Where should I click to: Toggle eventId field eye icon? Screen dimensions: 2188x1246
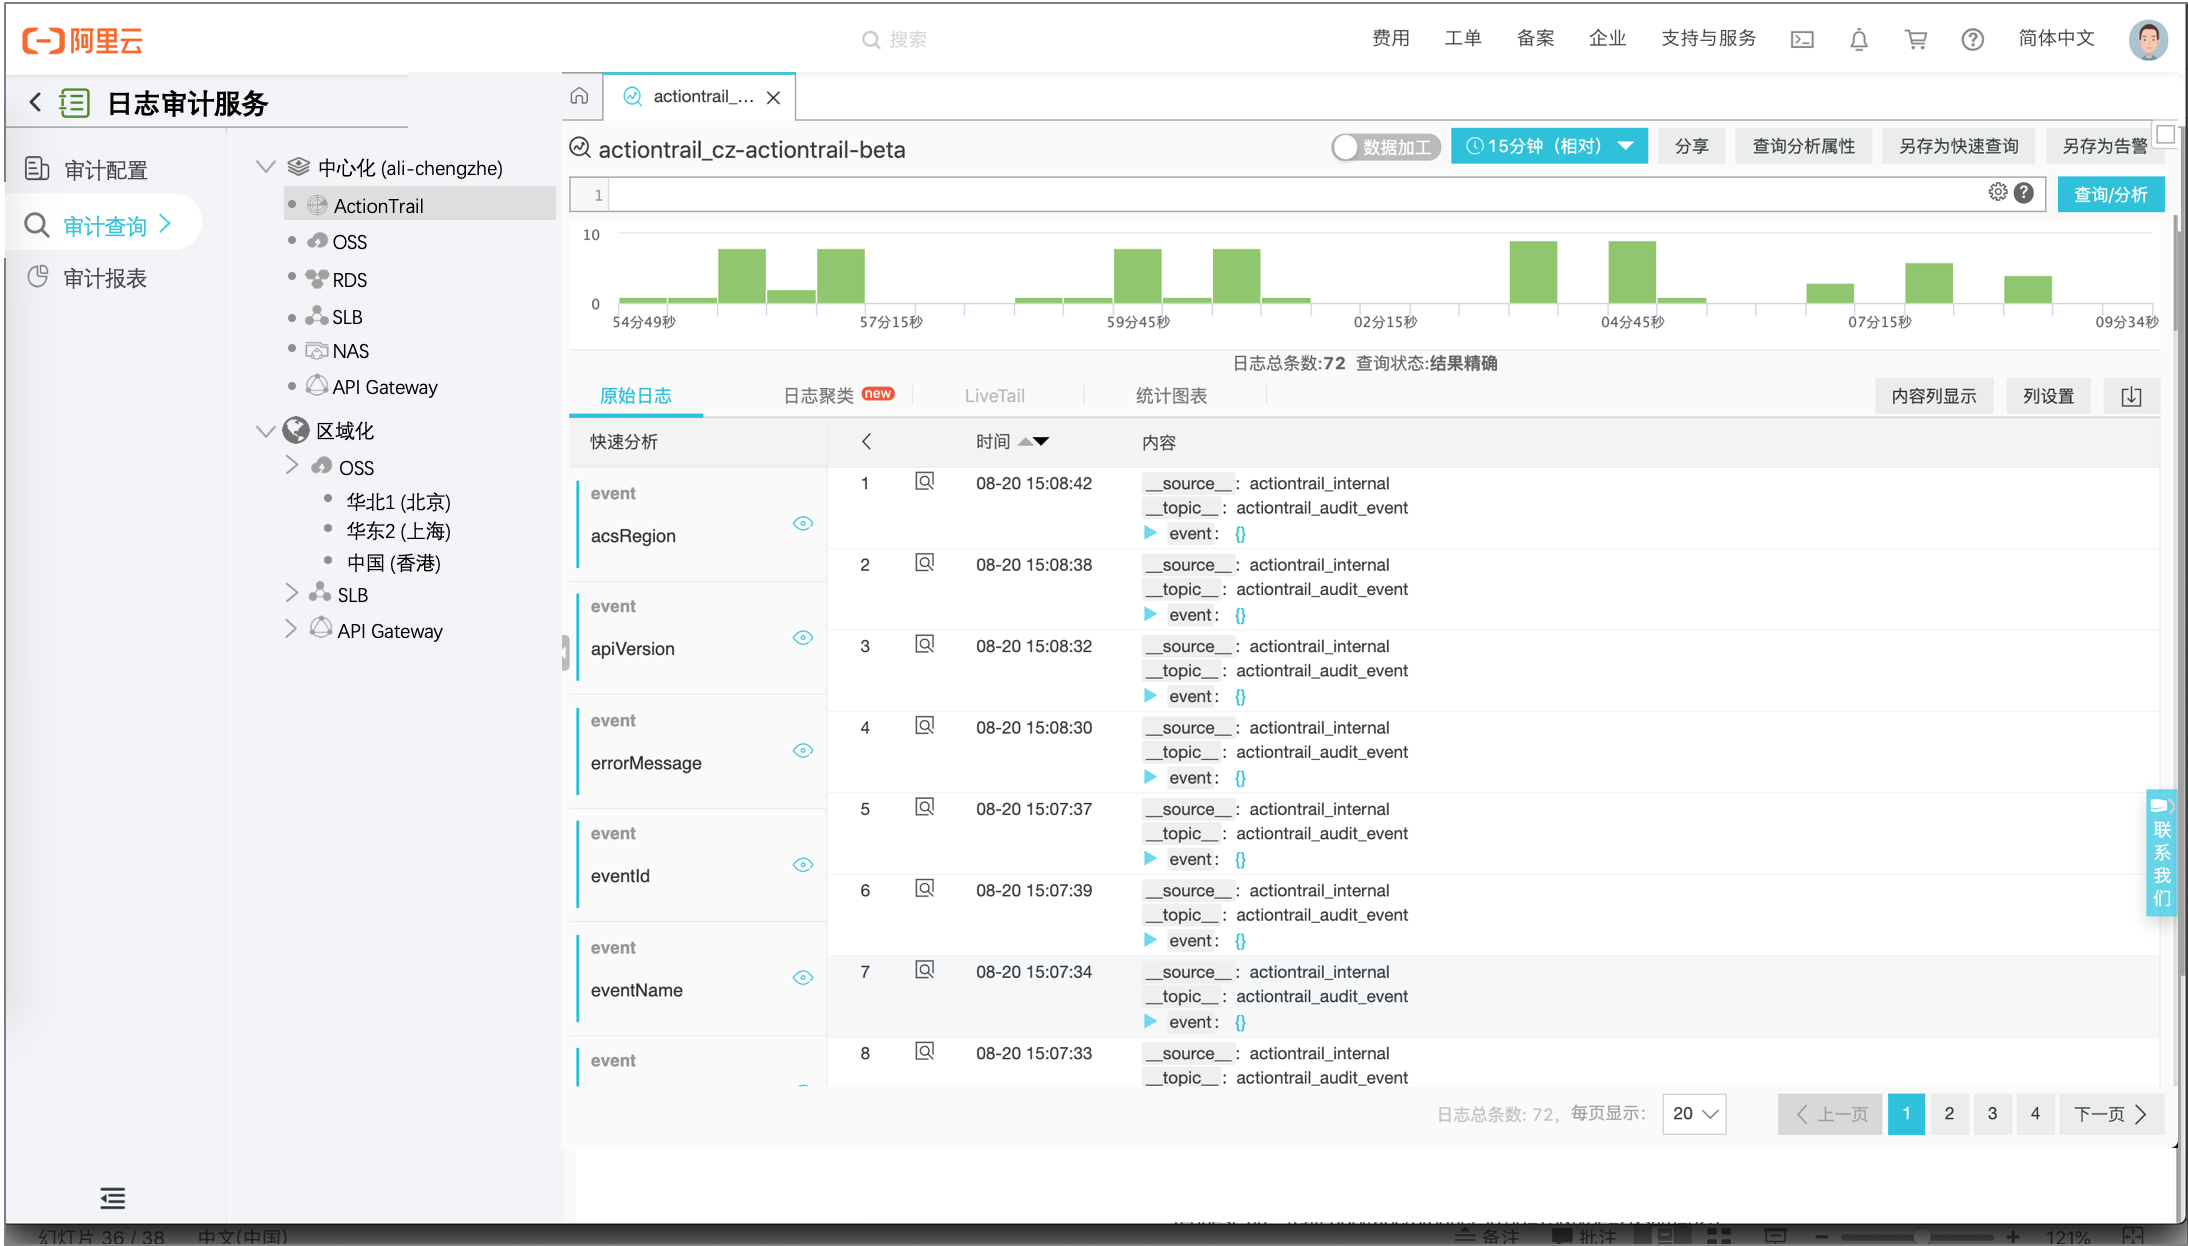[x=803, y=864]
